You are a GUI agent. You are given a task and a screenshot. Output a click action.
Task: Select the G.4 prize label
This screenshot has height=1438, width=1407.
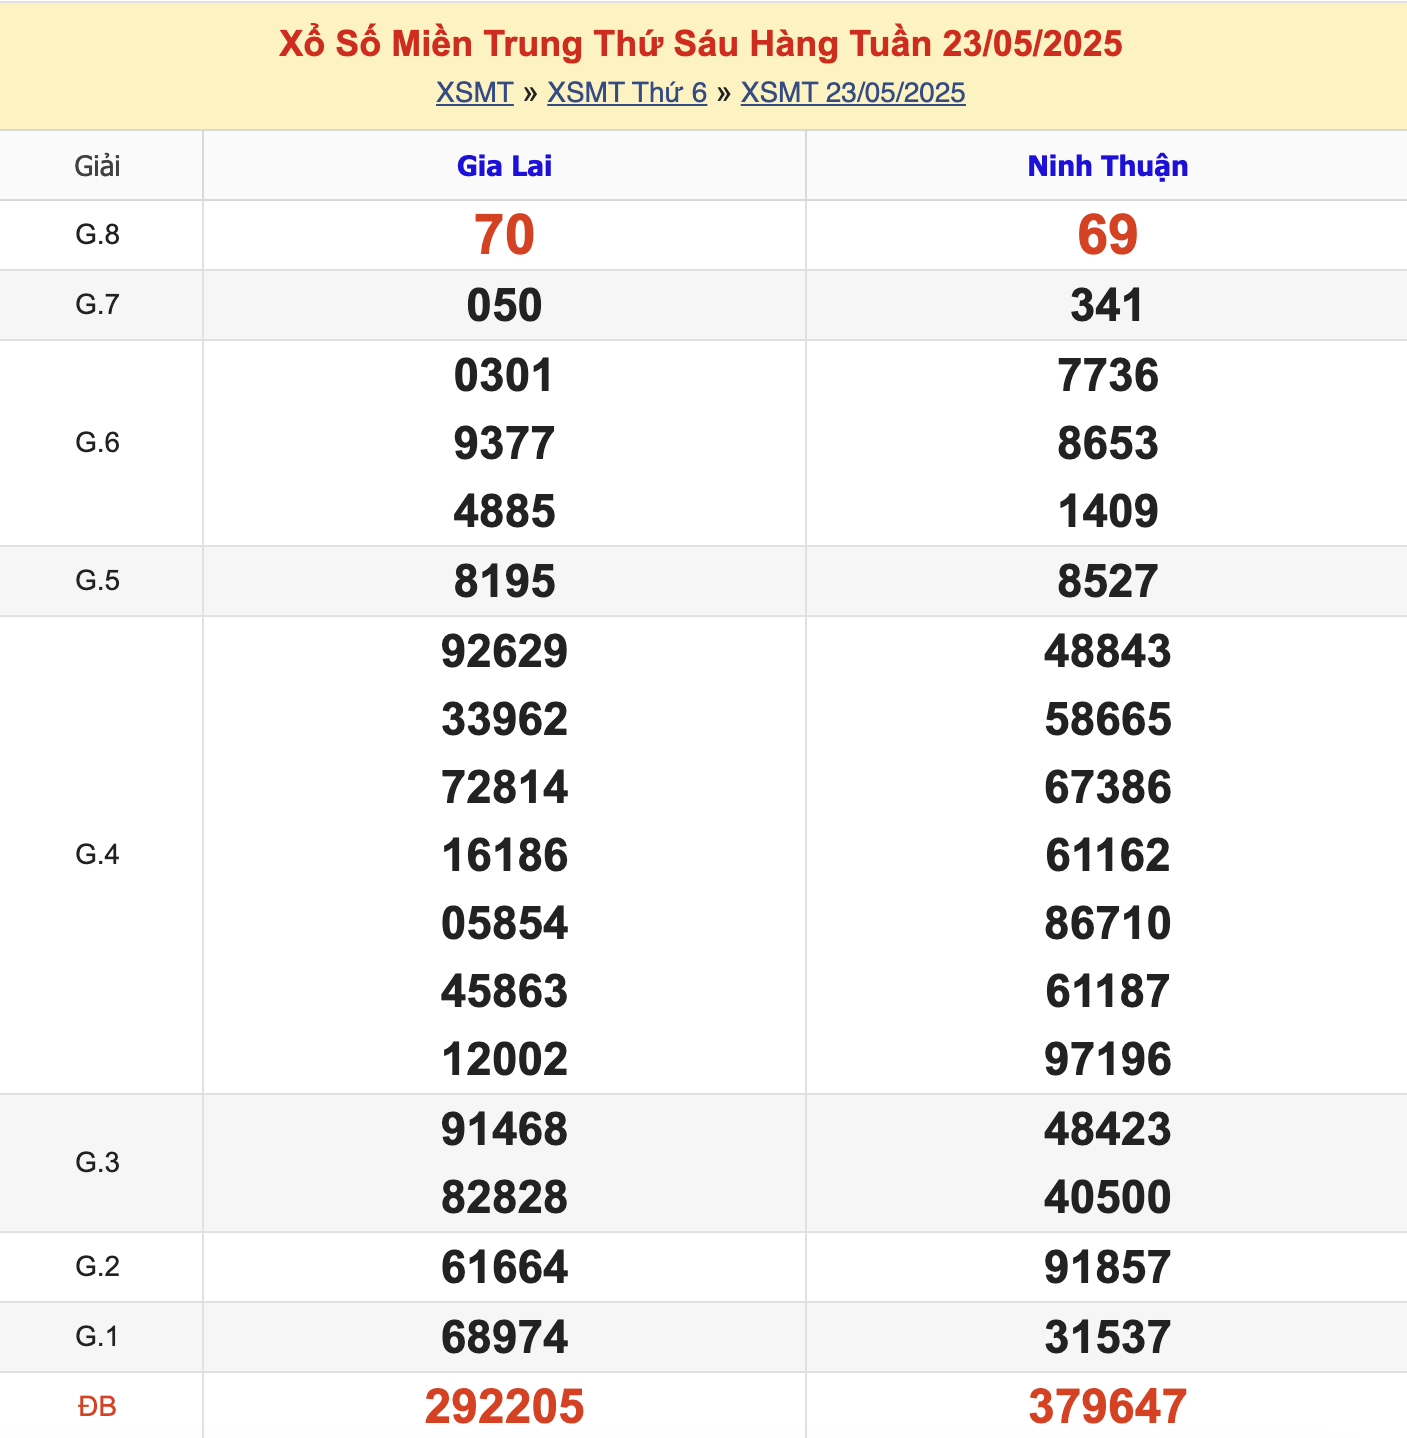98,855
